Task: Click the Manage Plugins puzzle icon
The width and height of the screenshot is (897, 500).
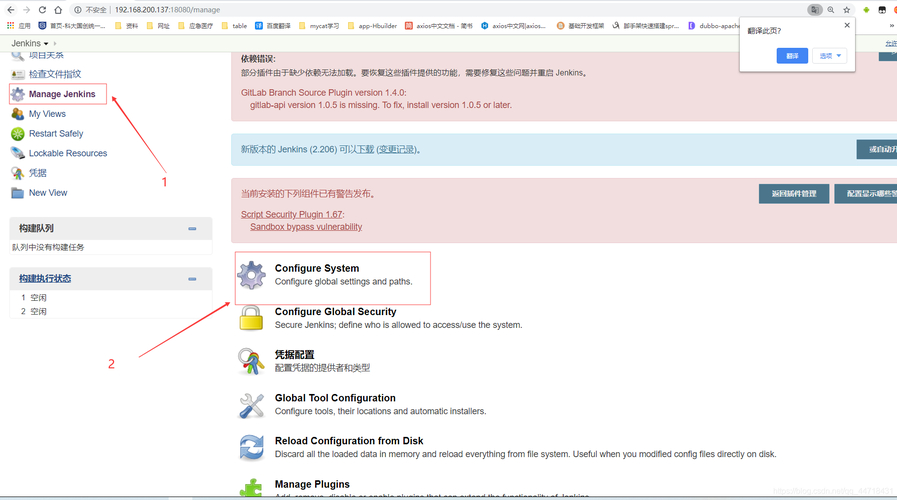Action: pos(251,487)
